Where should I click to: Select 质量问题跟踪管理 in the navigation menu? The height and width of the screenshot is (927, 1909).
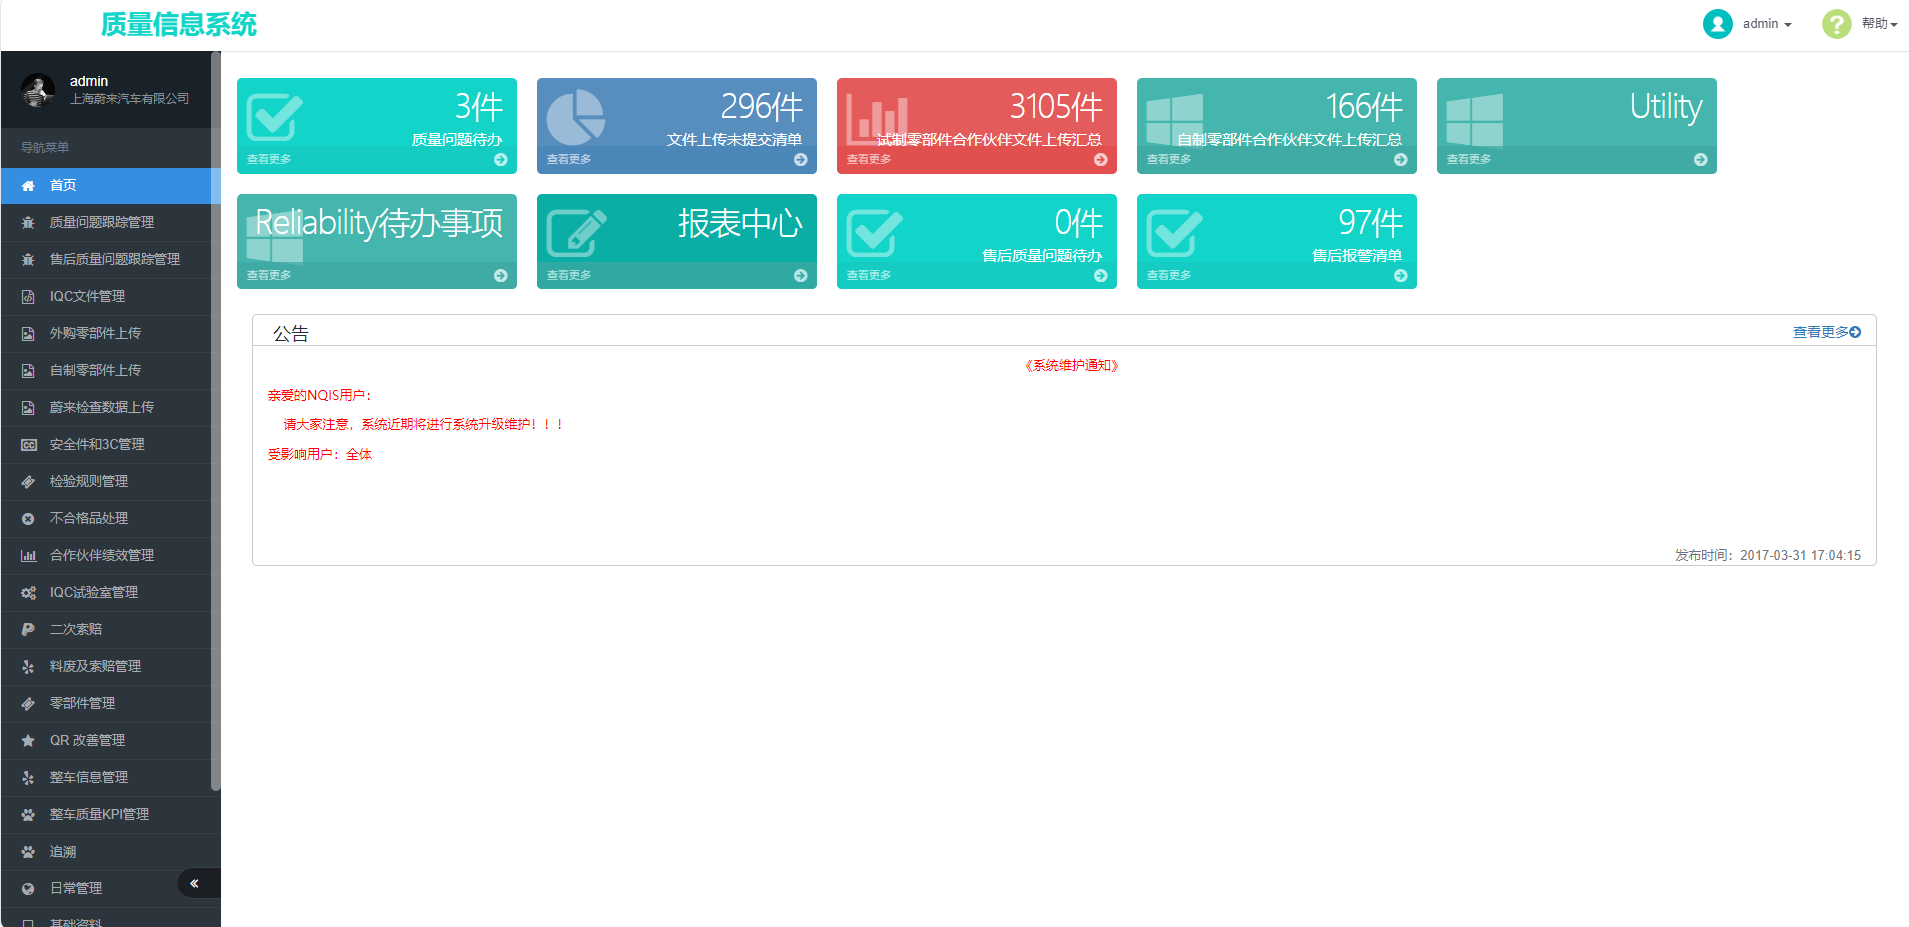pyautogui.click(x=100, y=222)
